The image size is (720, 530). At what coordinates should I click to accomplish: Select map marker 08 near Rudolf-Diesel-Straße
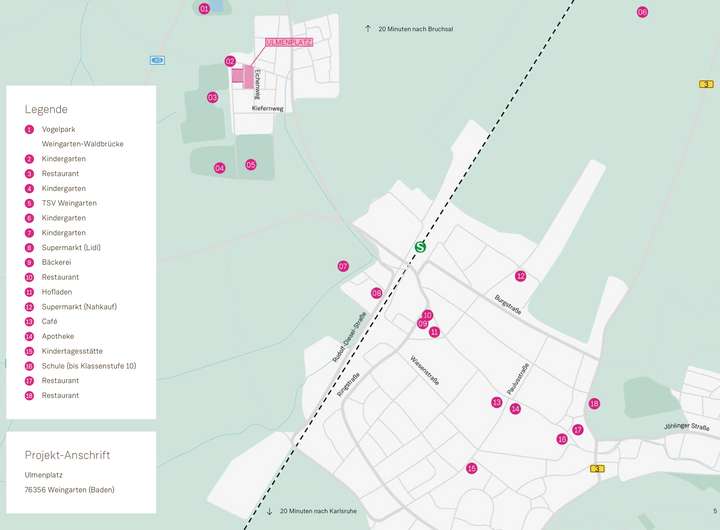377,293
